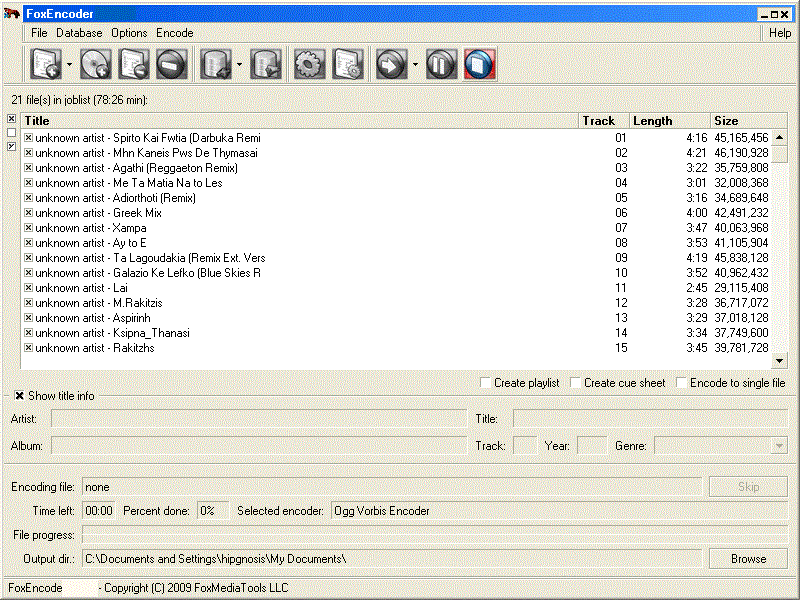Screen dimensions: 800x600
Task: Open dropdown arrow beside add files icon
Action: [69, 65]
